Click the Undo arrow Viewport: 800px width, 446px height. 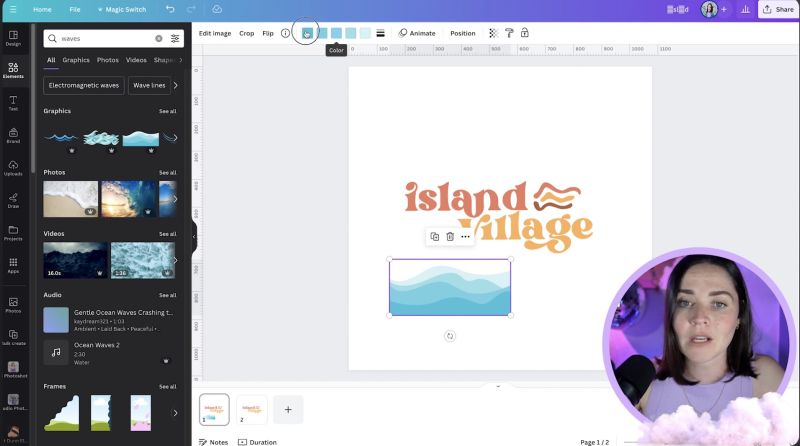170,9
